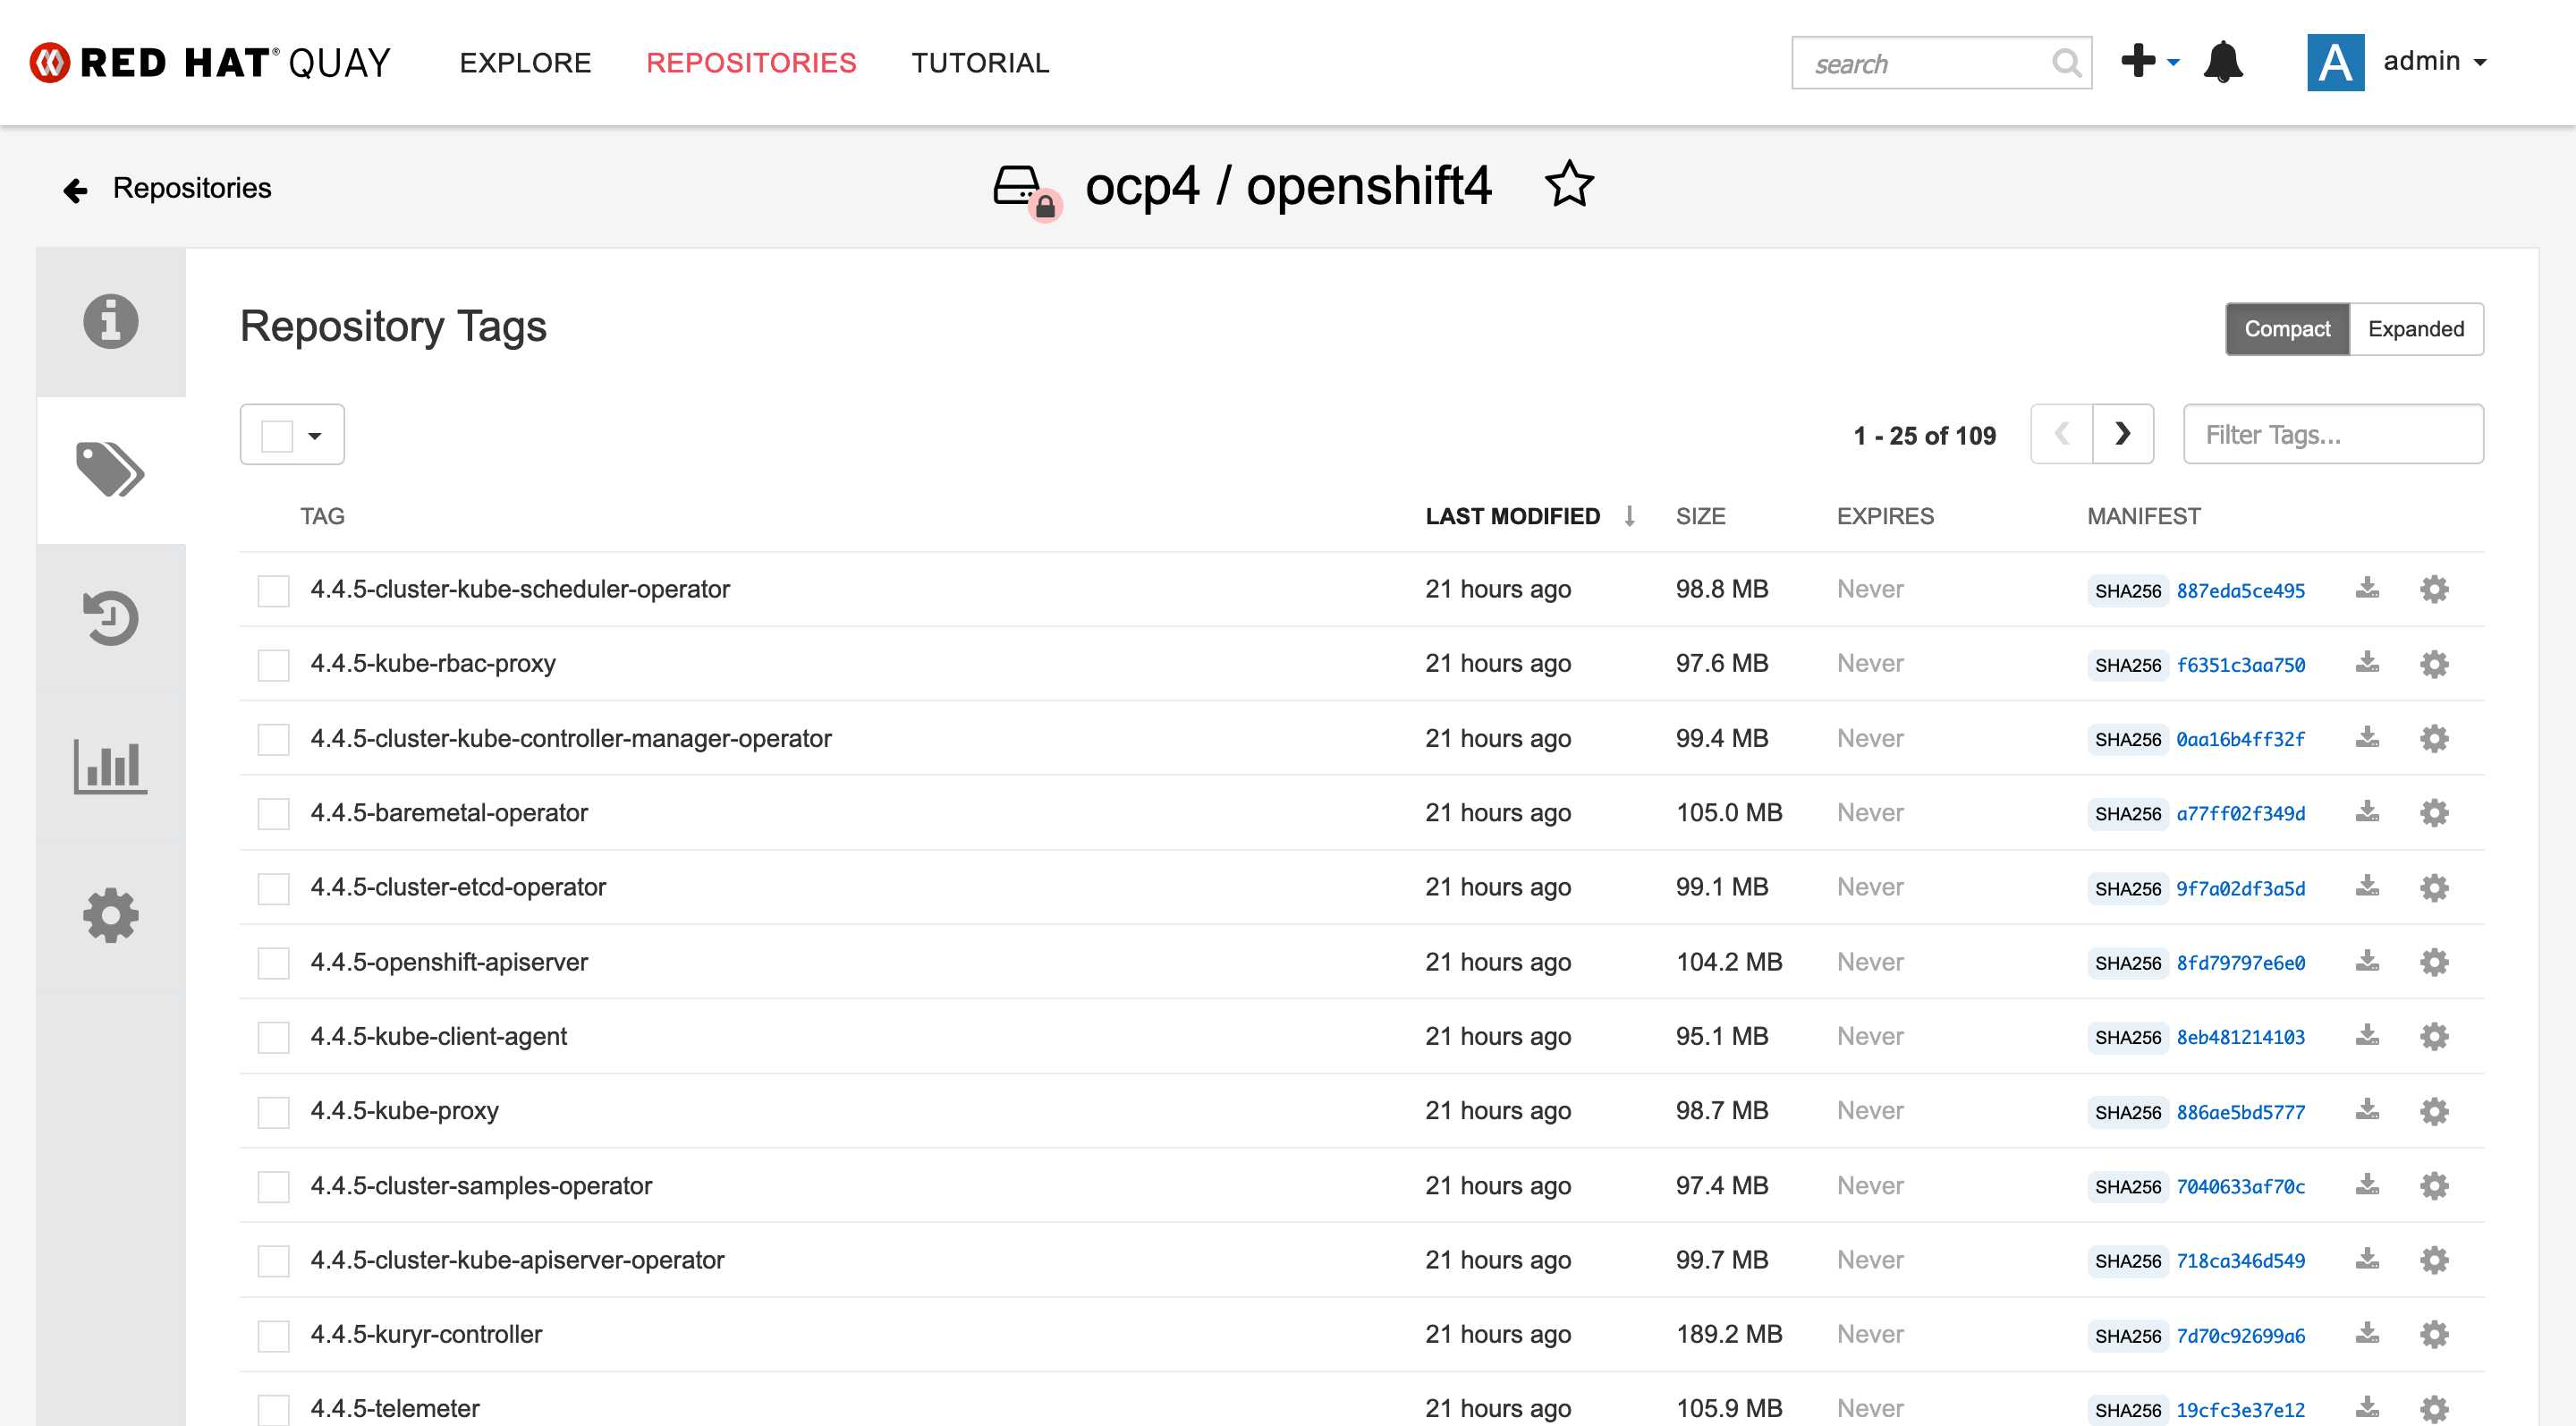Click the create new resource plus dropdown
Image resolution: width=2576 pixels, height=1426 pixels.
click(x=2146, y=62)
